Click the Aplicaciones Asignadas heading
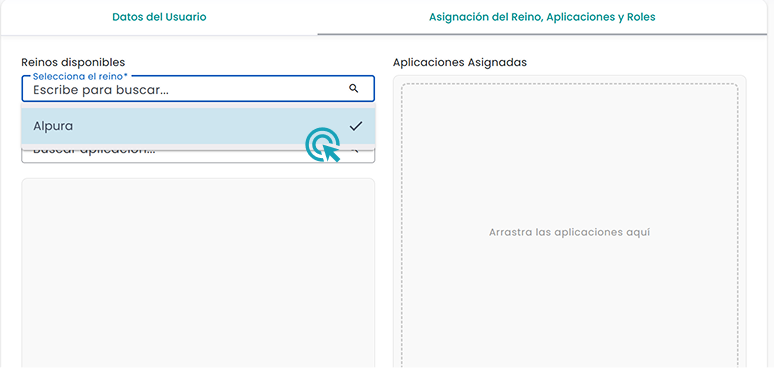The height and width of the screenshot is (368, 774). 460,63
